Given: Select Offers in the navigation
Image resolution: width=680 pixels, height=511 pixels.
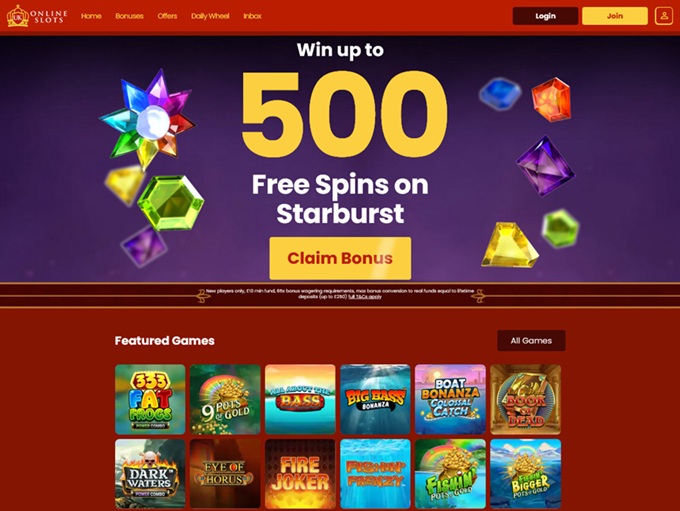Looking at the screenshot, I should tap(167, 16).
